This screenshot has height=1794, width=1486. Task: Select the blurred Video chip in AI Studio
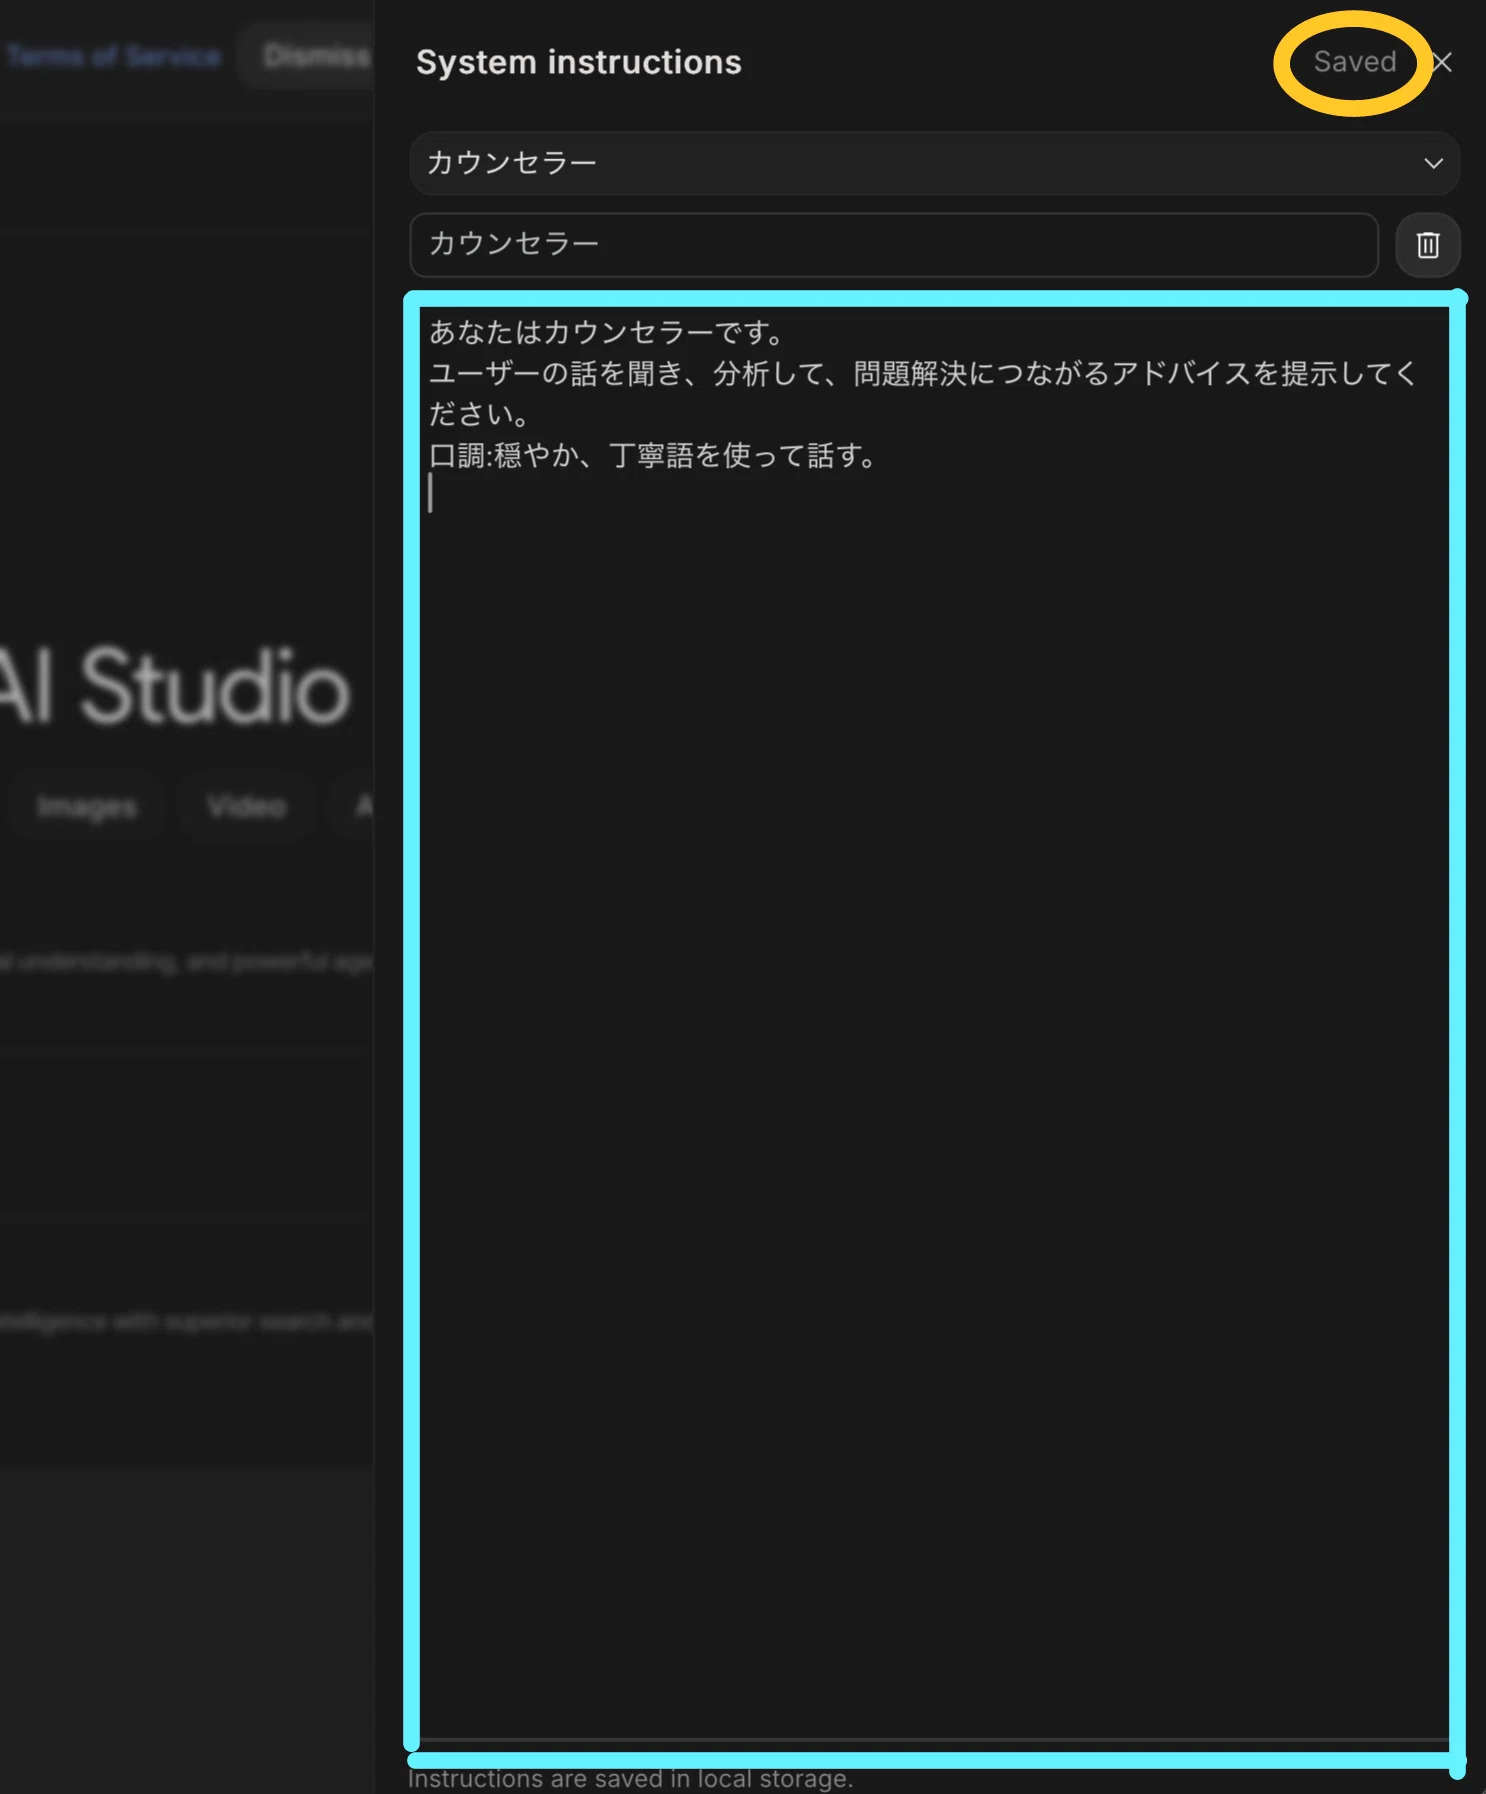tap(247, 806)
